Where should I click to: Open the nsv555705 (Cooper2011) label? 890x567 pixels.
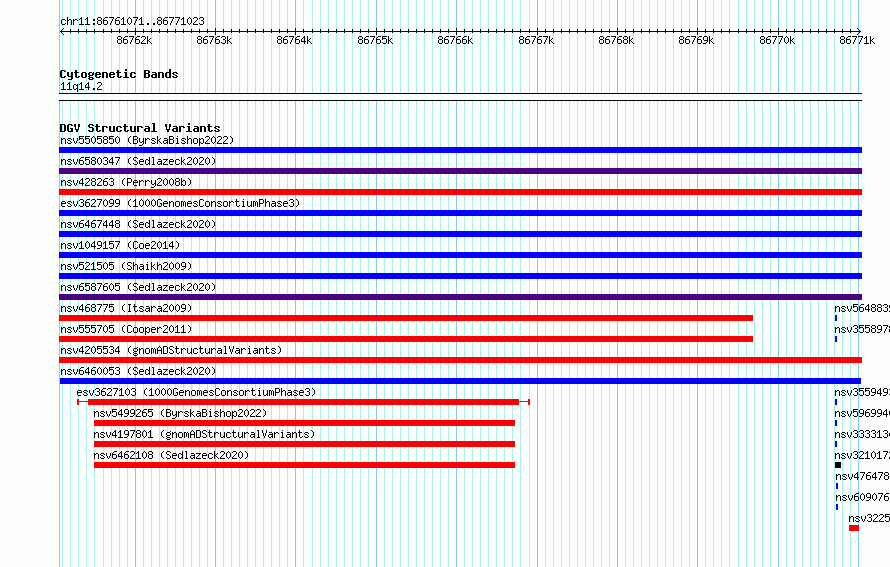point(126,329)
